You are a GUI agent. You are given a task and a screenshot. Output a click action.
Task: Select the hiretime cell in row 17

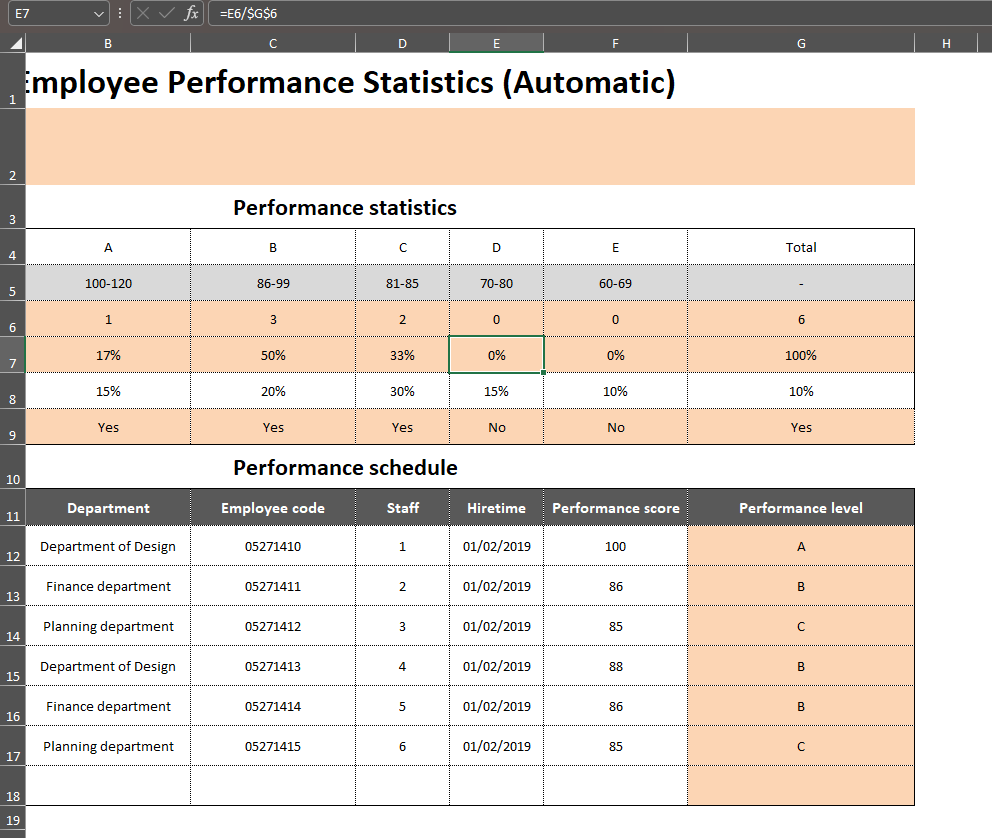[x=497, y=746]
